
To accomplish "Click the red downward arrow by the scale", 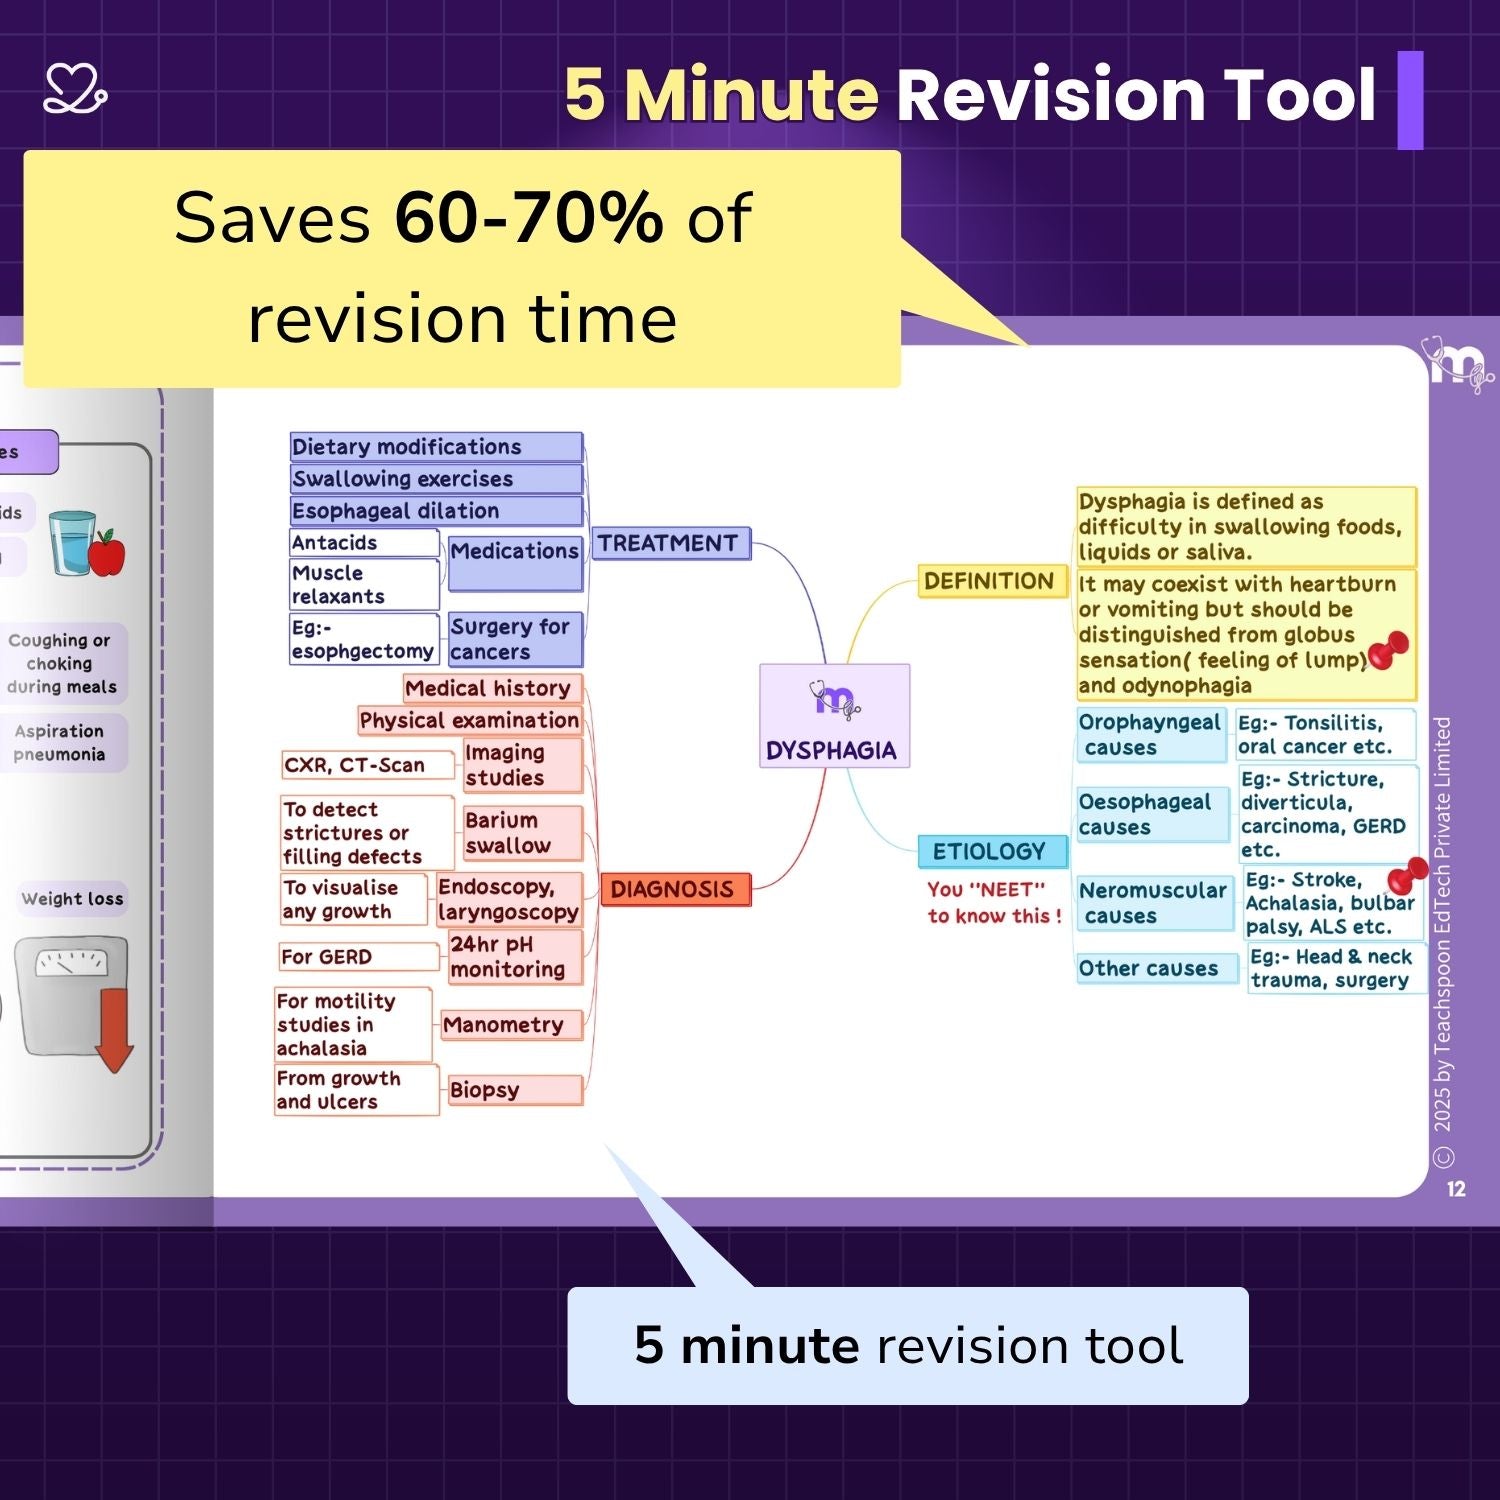I will pyautogui.click(x=115, y=1030).
